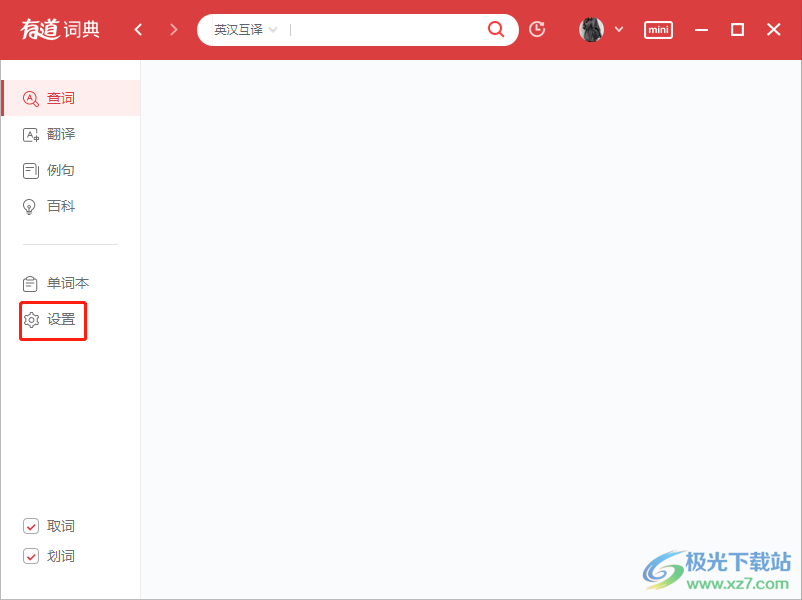The width and height of the screenshot is (802, 600).
Task: Click the red magnifier search icon
Action: click(x=496, y=29)
